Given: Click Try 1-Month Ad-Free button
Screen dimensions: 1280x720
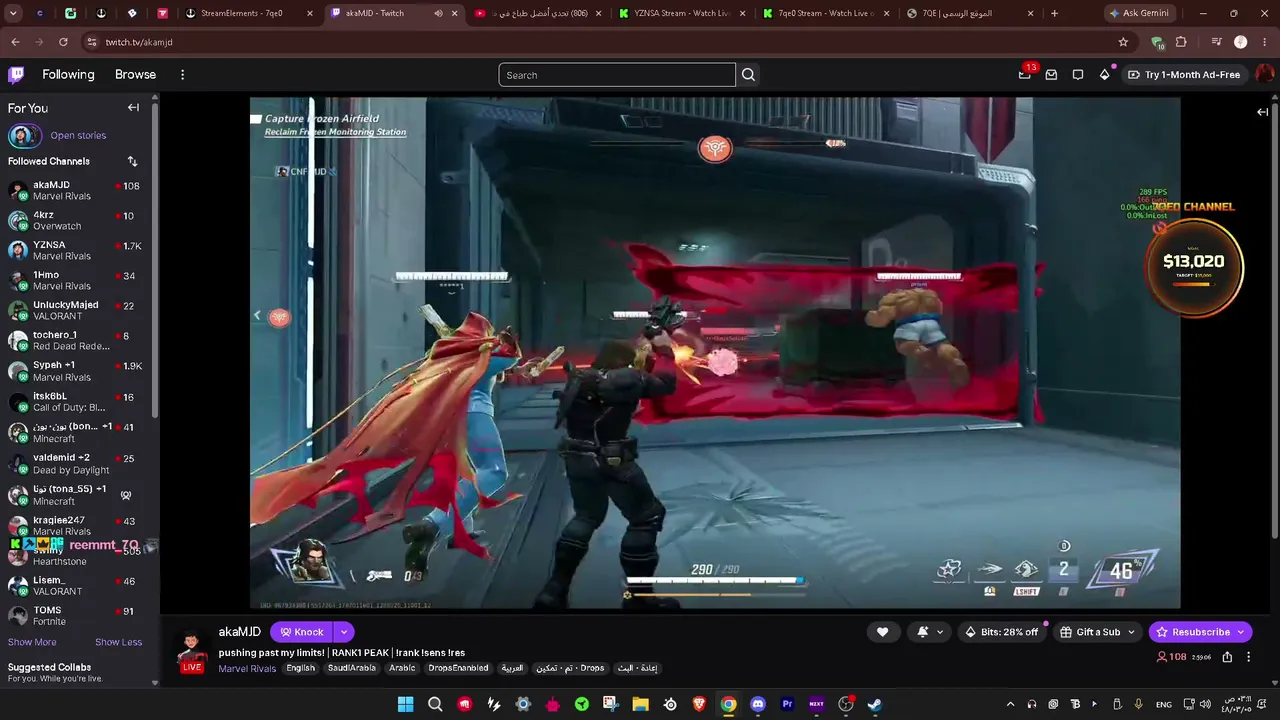Looking at the screenshot, I should [1184, 75].
